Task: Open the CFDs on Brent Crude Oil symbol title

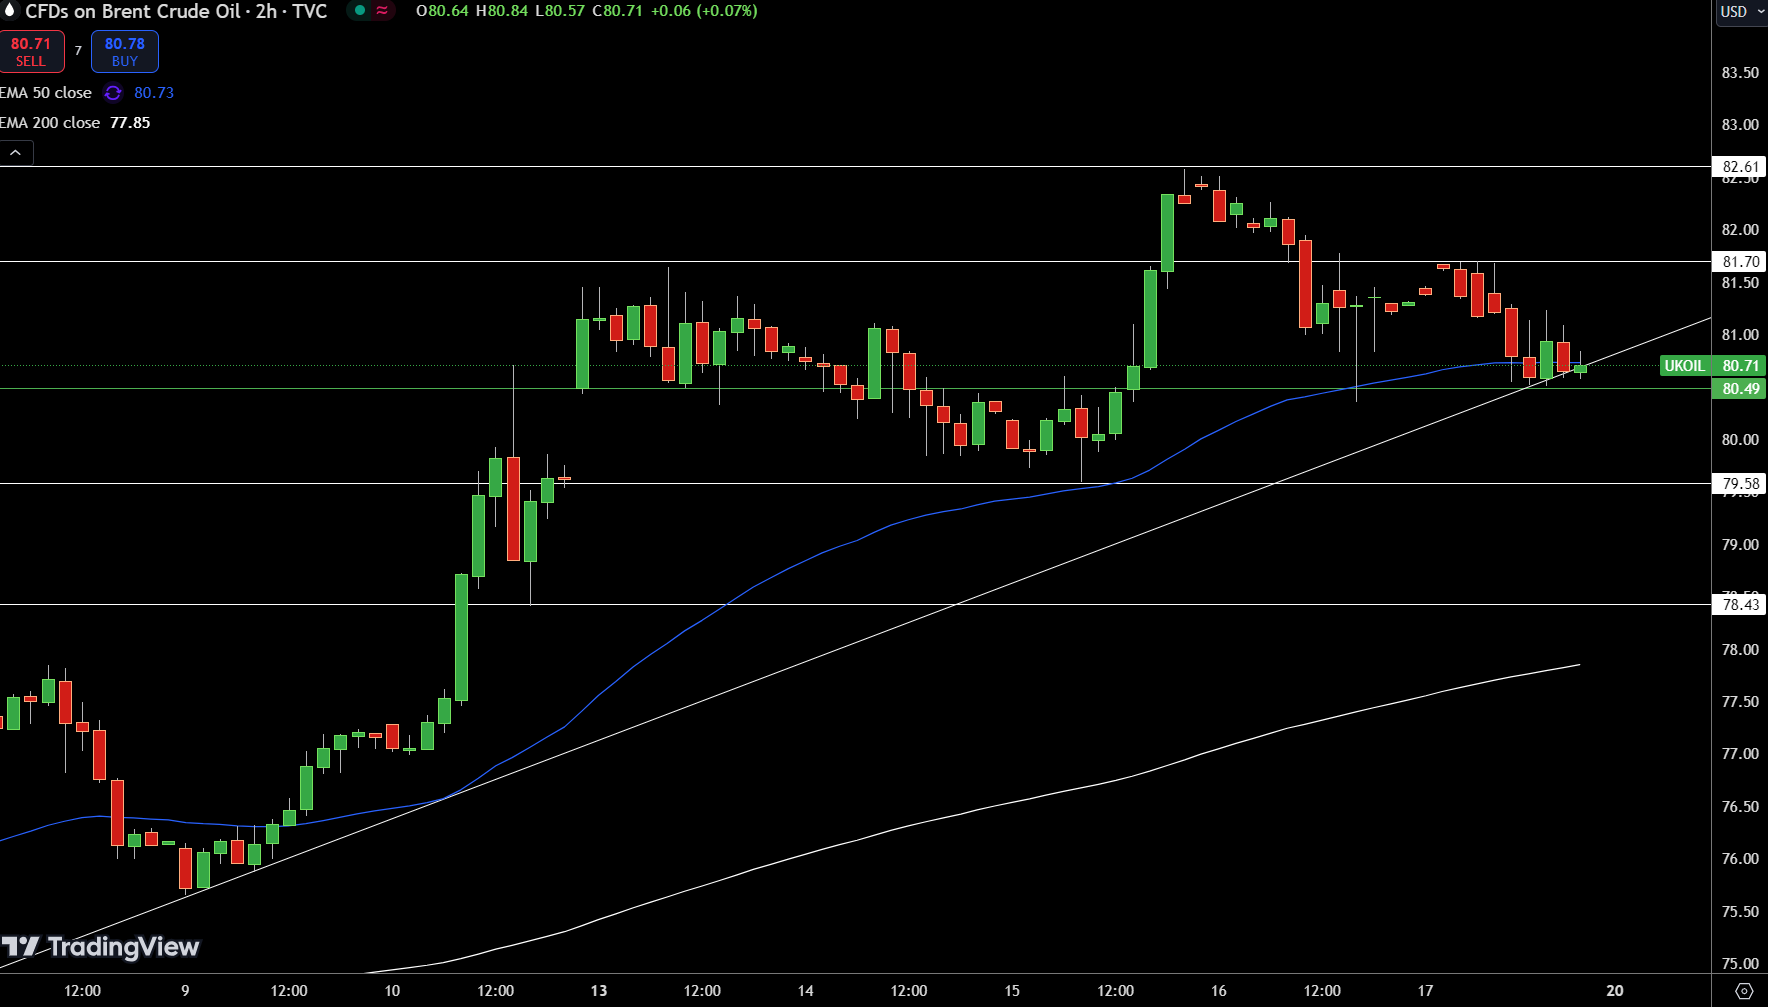Action: tap(176, 11)
